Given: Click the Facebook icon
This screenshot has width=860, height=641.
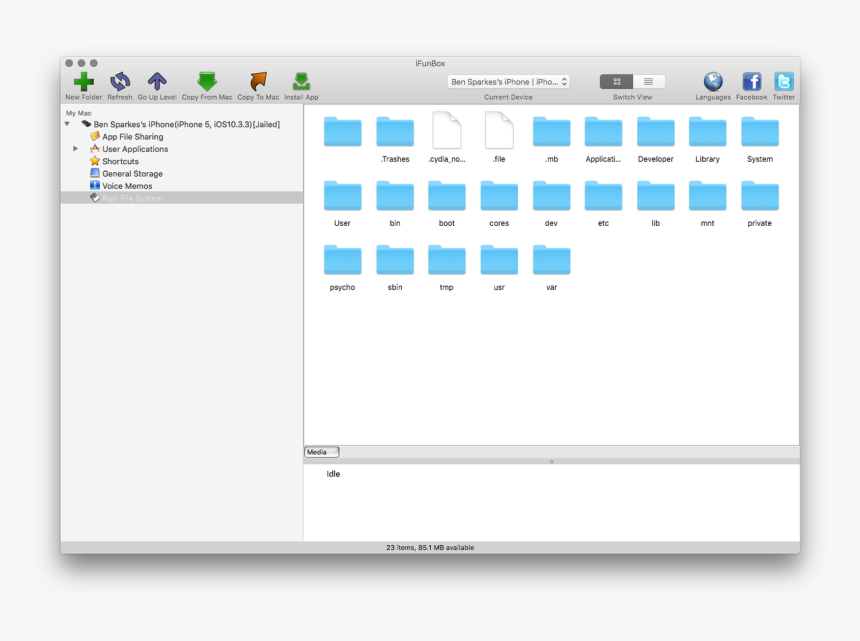Looking at the screenshot, I should pyautogui.click(x=751, y=80).
